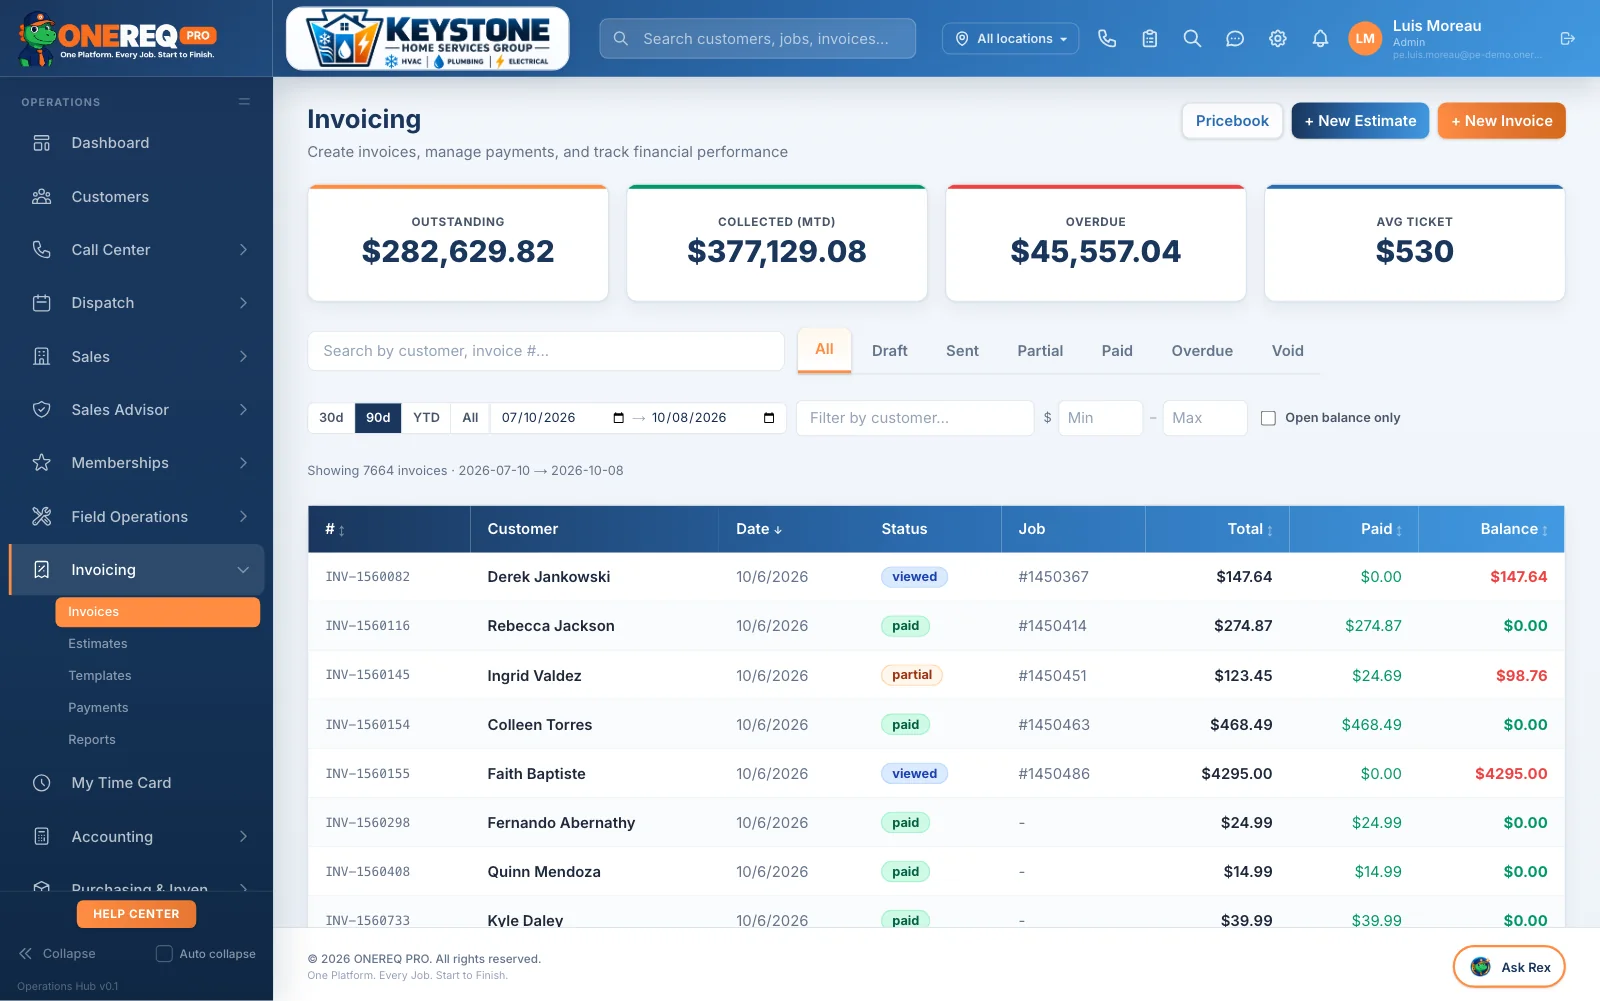Screen dimensions: 1600x1001
Task: Open the Pricebook
Action: coord(1232,121)
